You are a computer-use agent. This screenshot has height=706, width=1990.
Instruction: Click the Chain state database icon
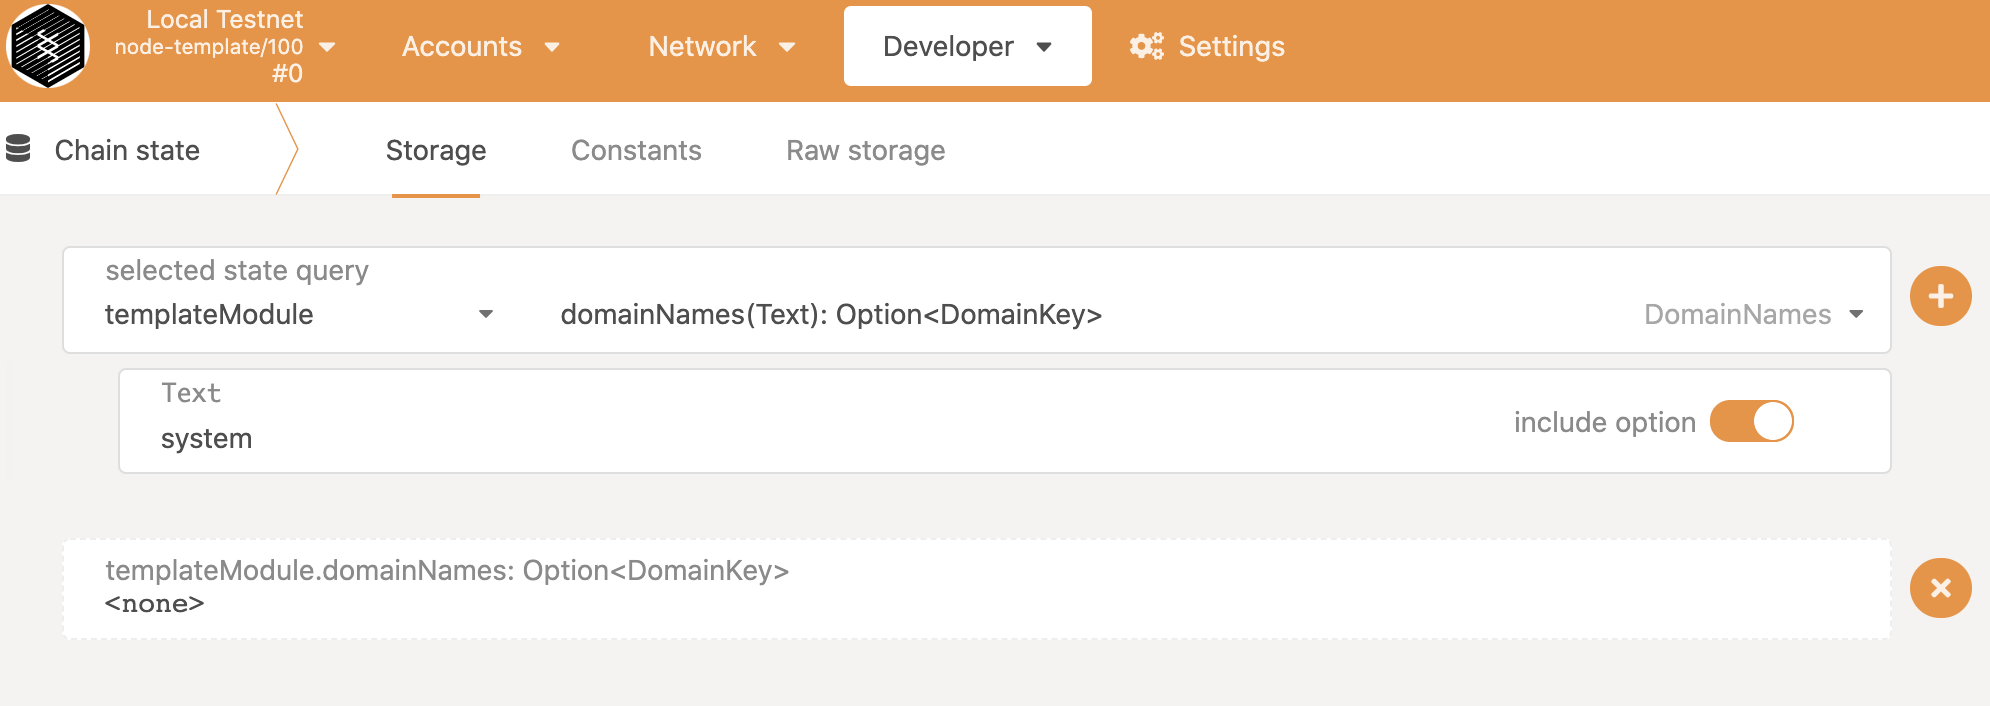click(18, 148)
